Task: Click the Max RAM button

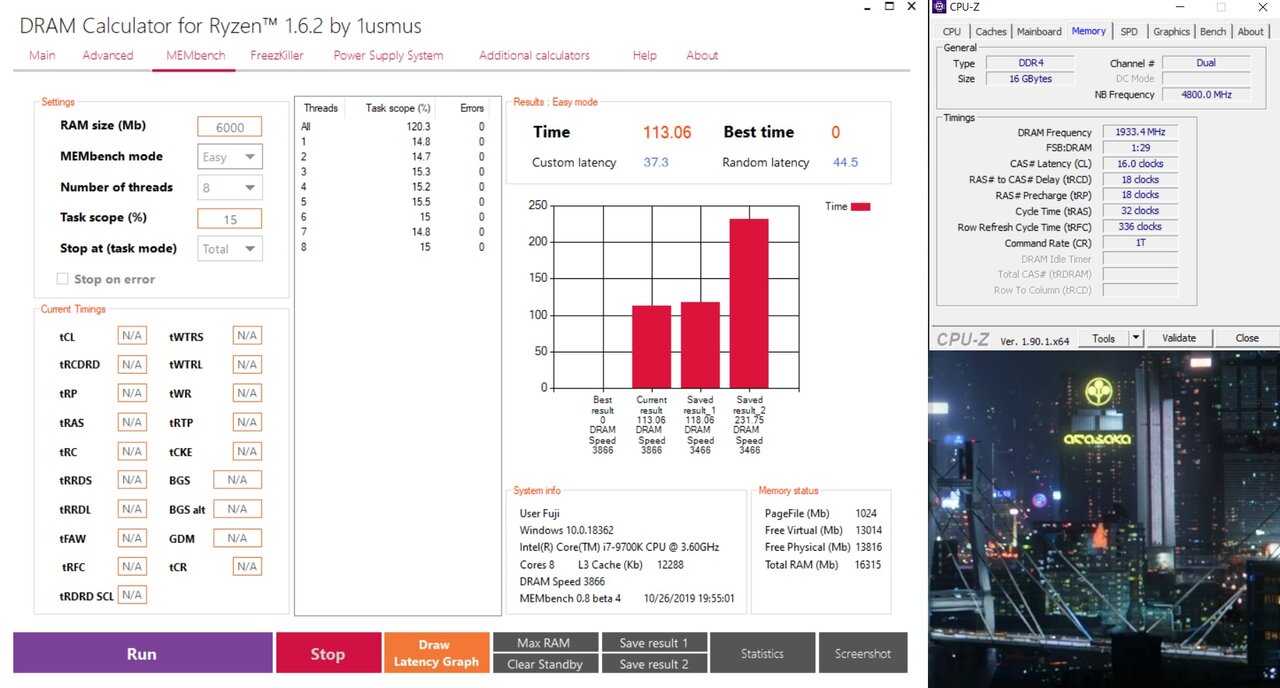Action: pyautogui.click(x=545, y=642)
